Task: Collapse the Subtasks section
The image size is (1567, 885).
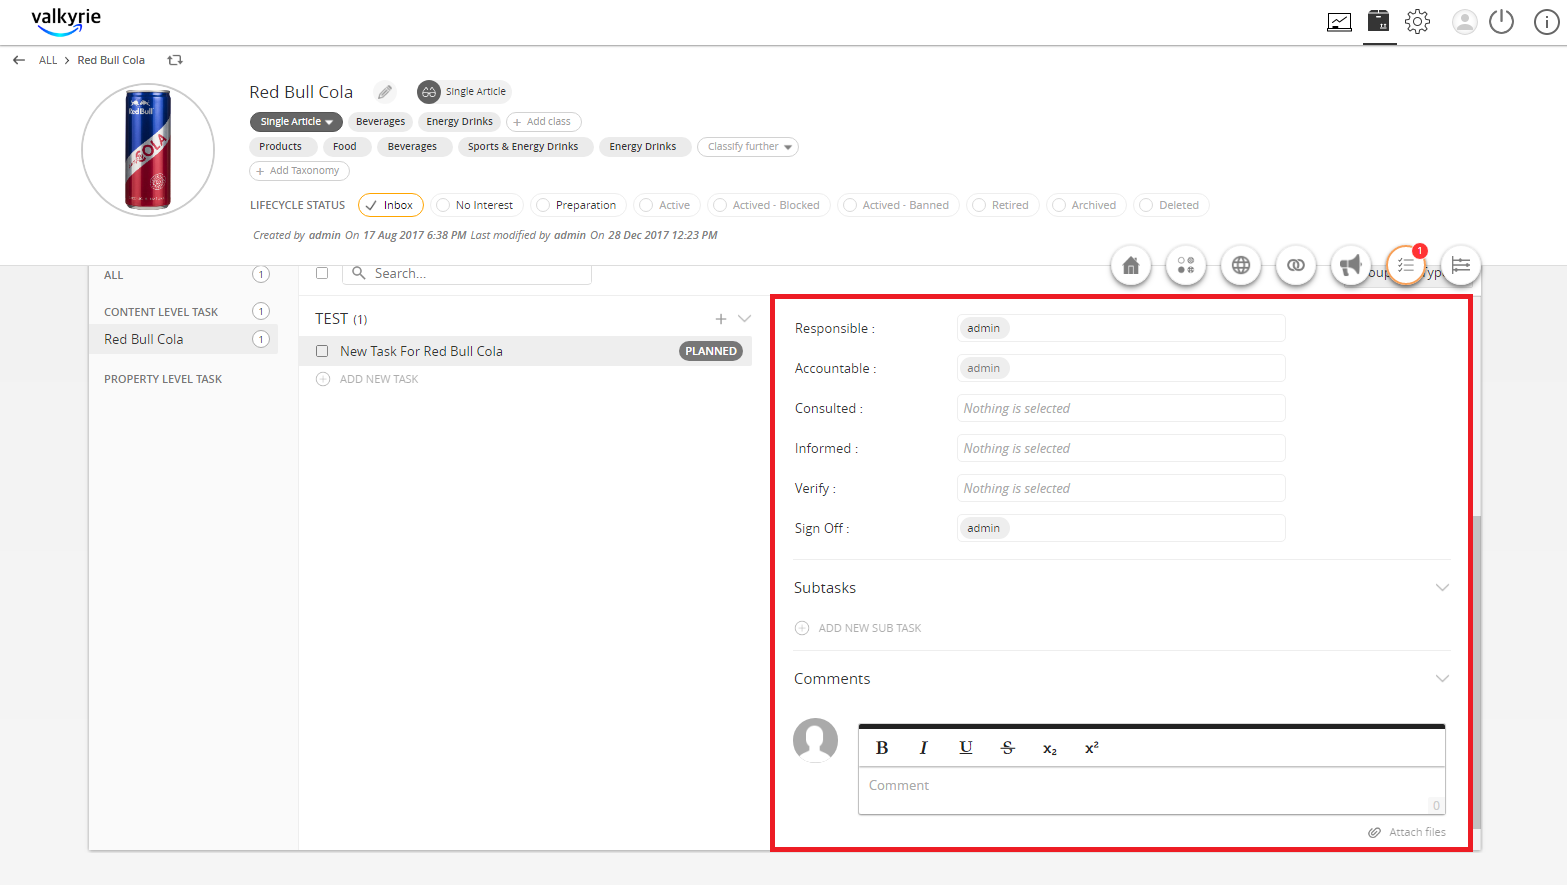Action: coord(1442,588)
